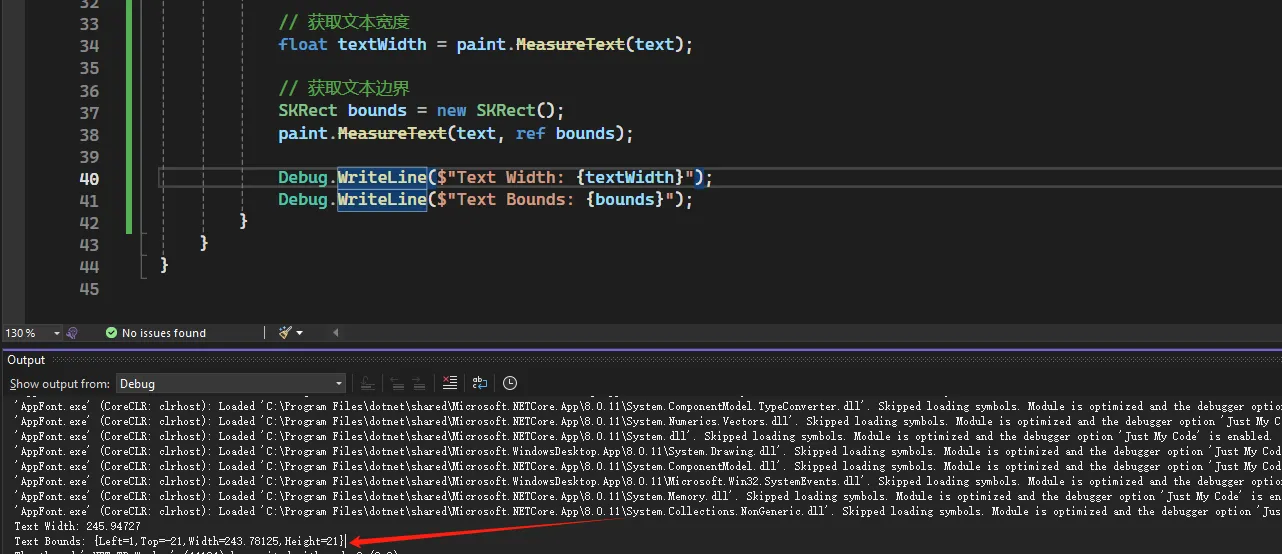
Task: Click the Clear All output icon
Action: [450, 383]
